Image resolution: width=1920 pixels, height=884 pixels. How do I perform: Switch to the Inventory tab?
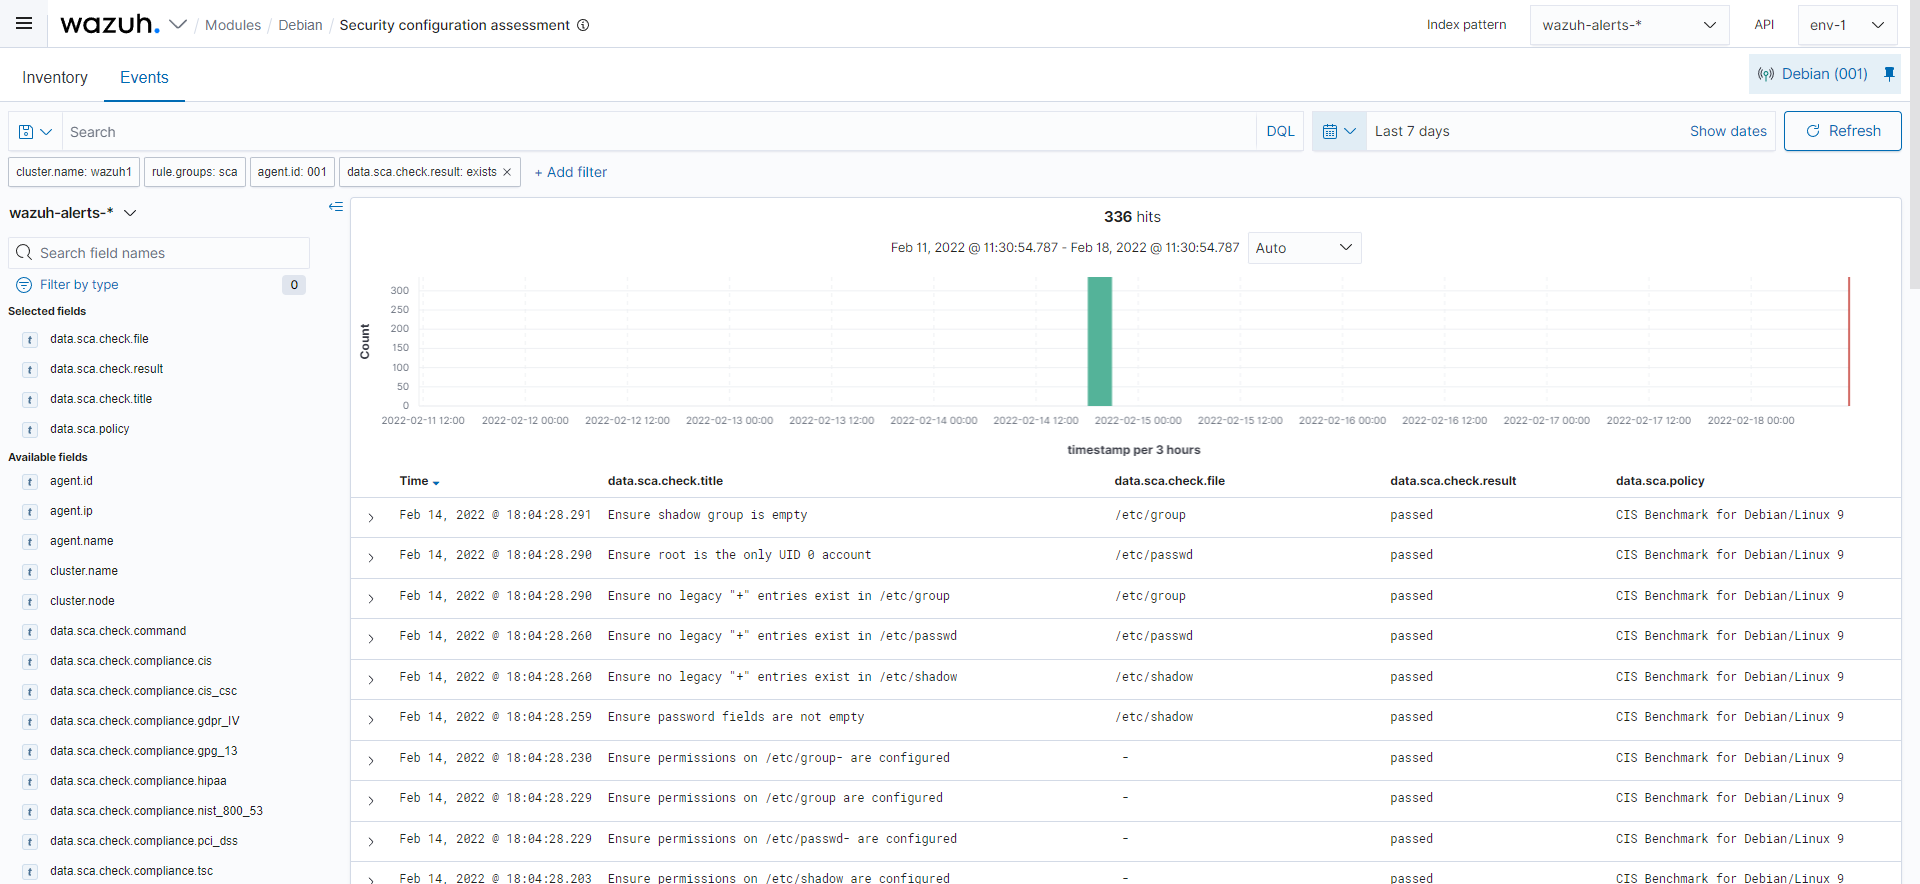click(55, 77)
